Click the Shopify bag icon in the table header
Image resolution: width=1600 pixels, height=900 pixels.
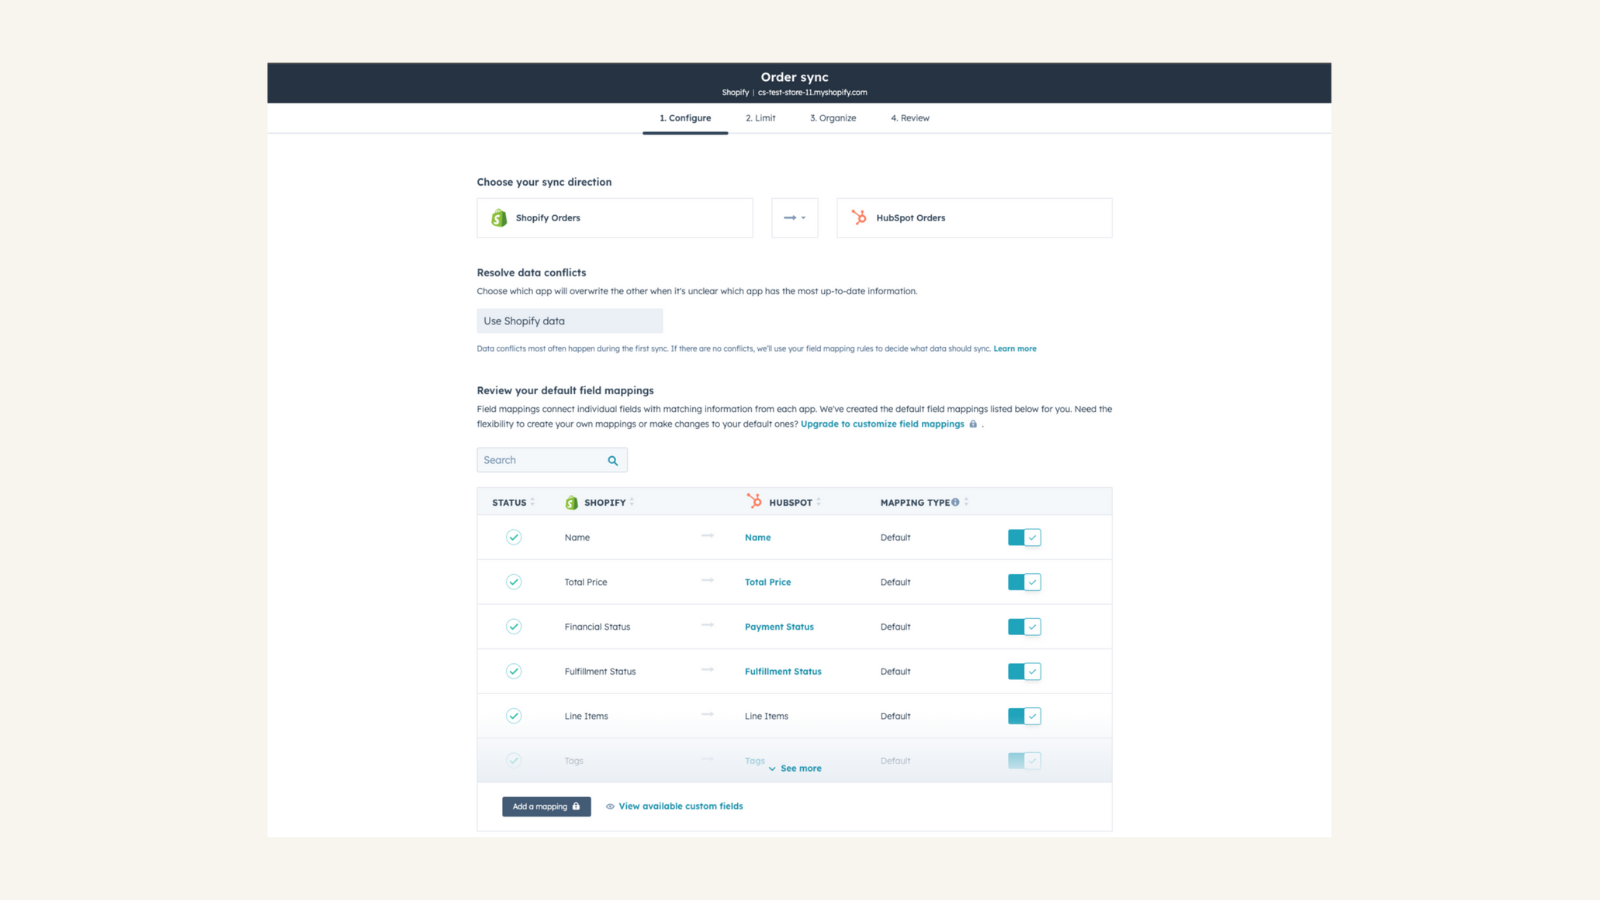point(571,502)
